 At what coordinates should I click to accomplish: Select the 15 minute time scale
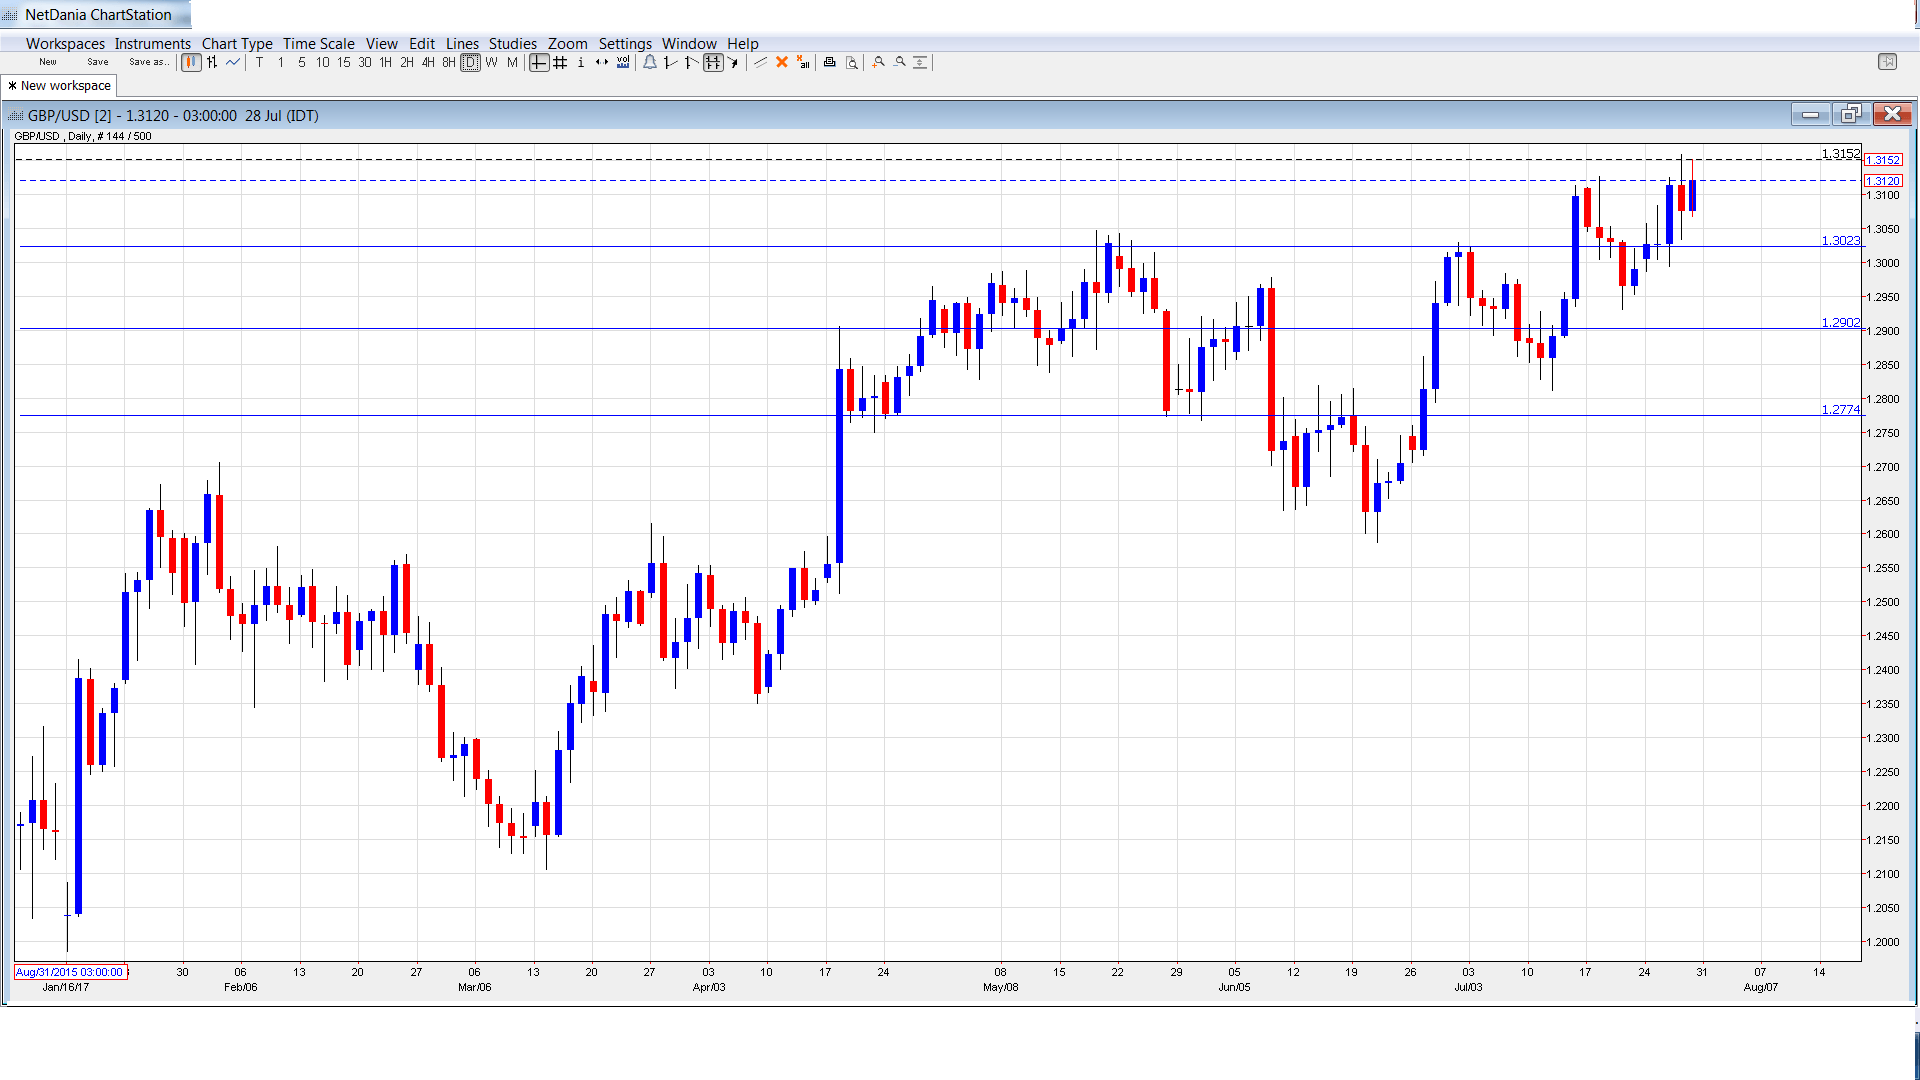344,62
